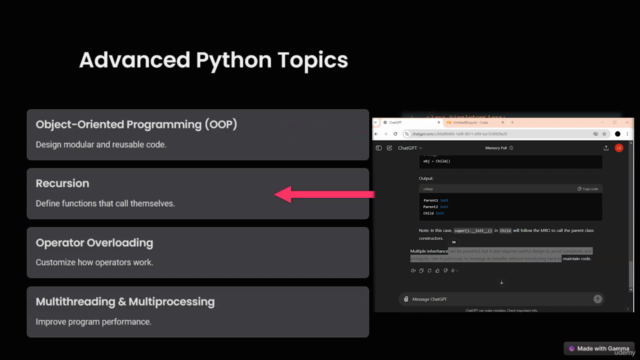Select the Recursion card heading
640x360 pixels.
coord(62,184)
